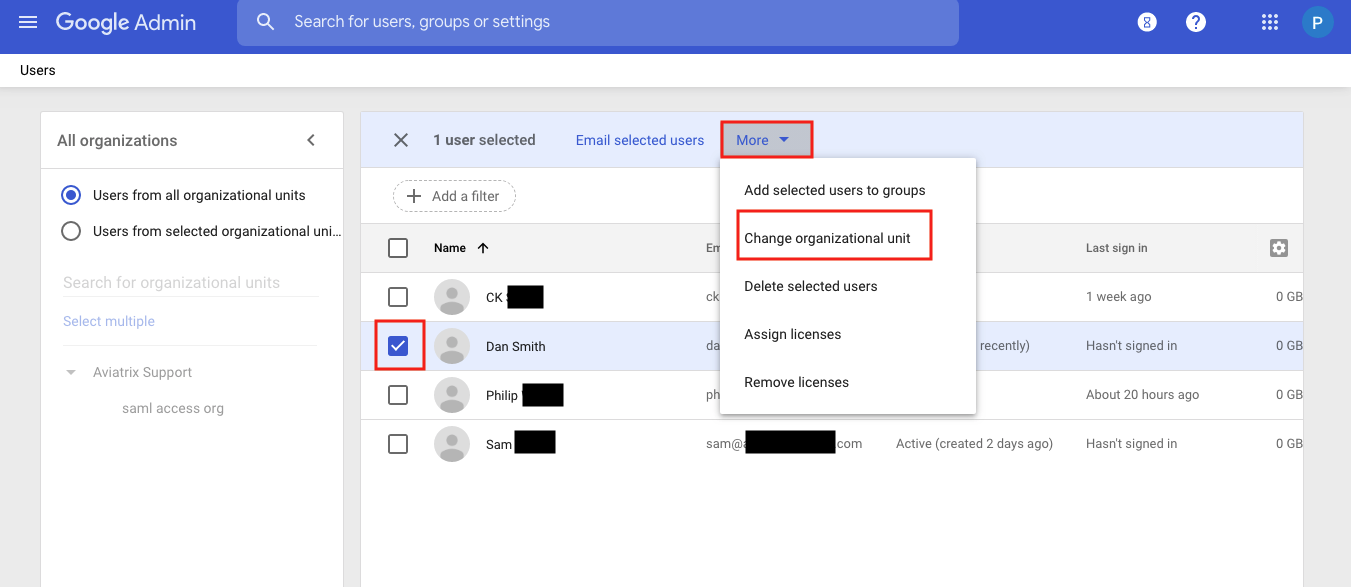
Task: Focus the organizational units search field
Action: click(x=190, y=283)
